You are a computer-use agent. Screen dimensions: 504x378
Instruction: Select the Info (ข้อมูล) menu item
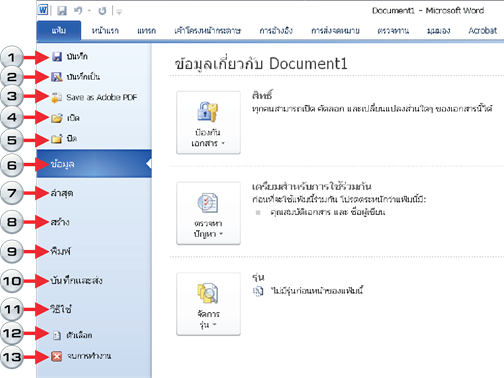[x=94, y=163]
